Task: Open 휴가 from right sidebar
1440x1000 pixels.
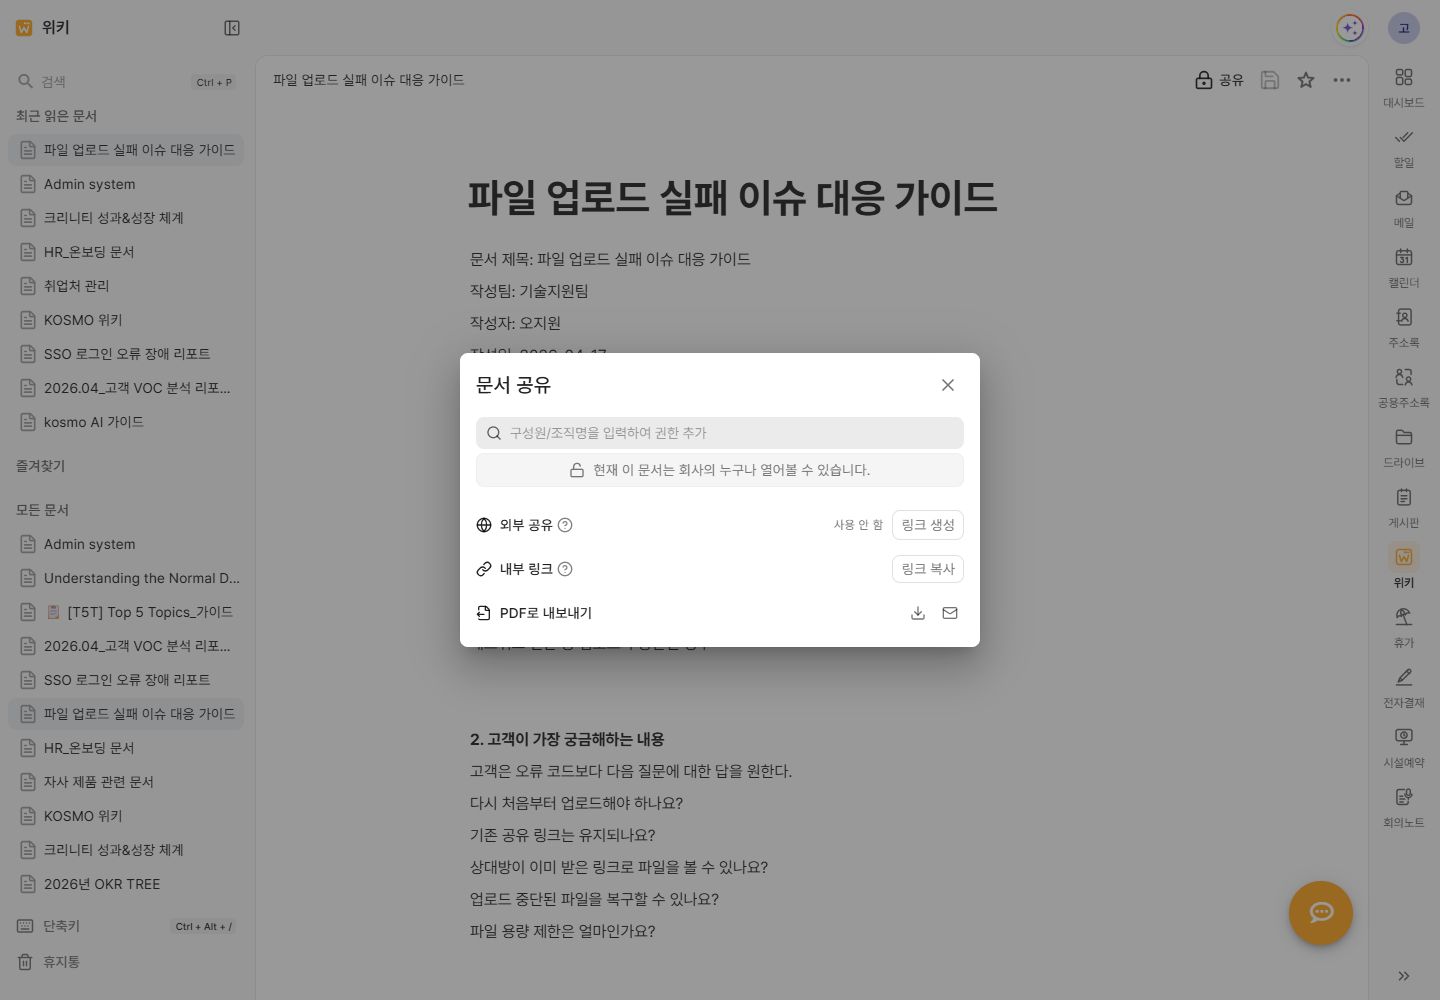Action: point(1404,627)
